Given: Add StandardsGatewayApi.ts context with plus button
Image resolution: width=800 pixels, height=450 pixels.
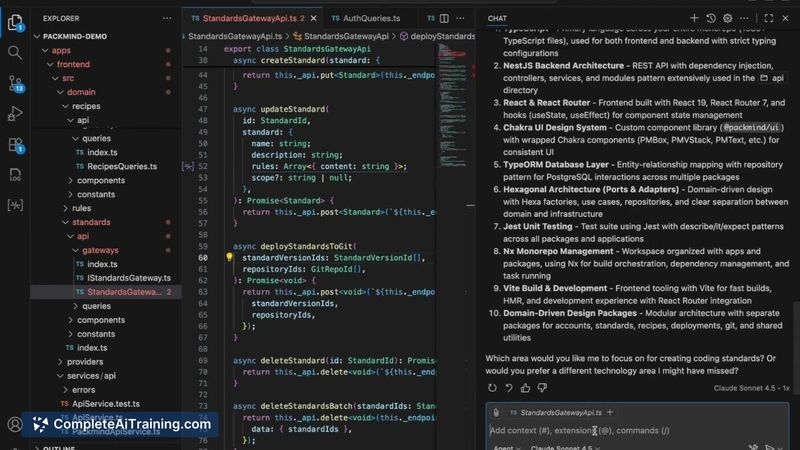Looking at the screenshot, I should 610,412.
